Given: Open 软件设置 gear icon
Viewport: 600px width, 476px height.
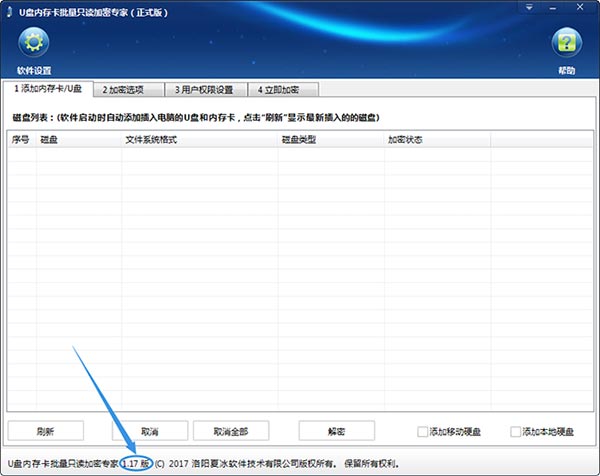Looking at the screenshot, I should point(34,42).
